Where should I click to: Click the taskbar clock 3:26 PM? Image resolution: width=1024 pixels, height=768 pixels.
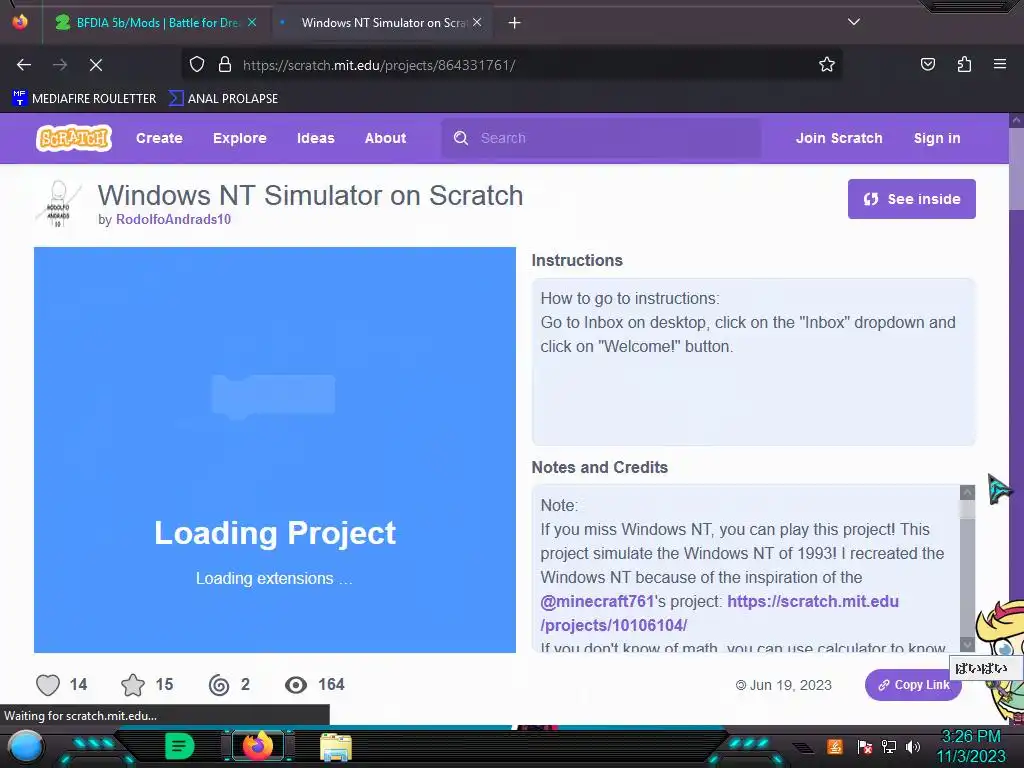[971, 737]
